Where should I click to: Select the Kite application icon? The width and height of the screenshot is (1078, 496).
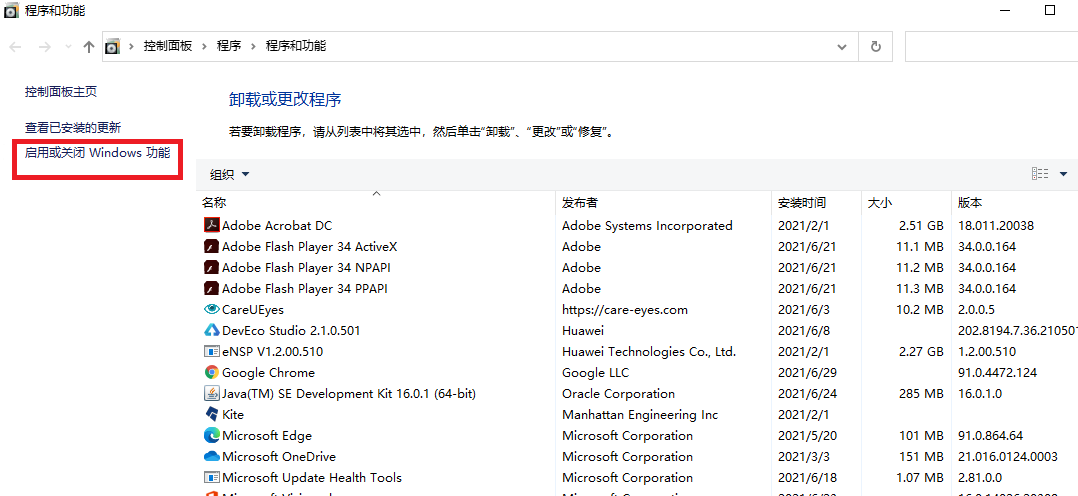211,415
